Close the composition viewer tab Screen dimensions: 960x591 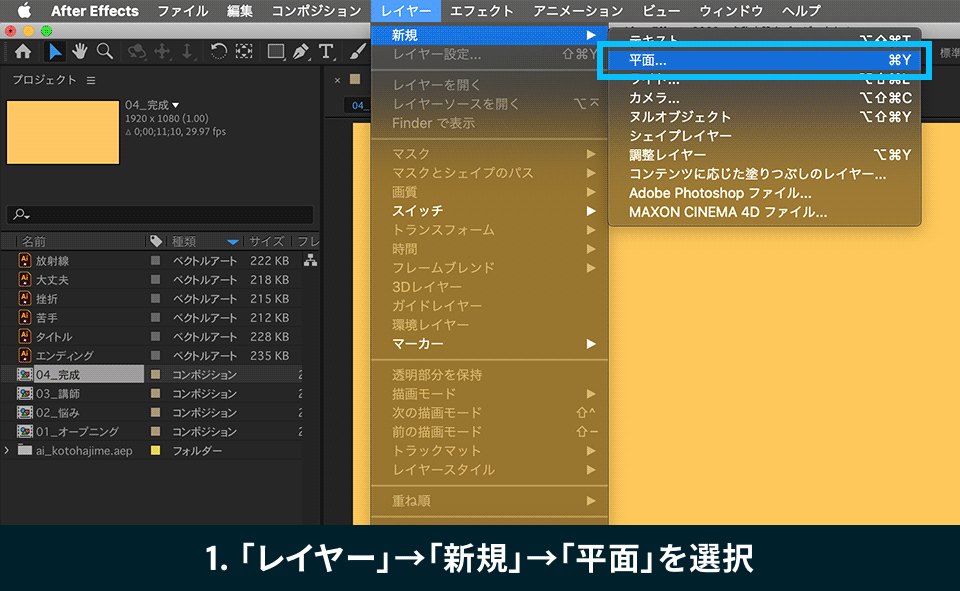pos(337,80)
